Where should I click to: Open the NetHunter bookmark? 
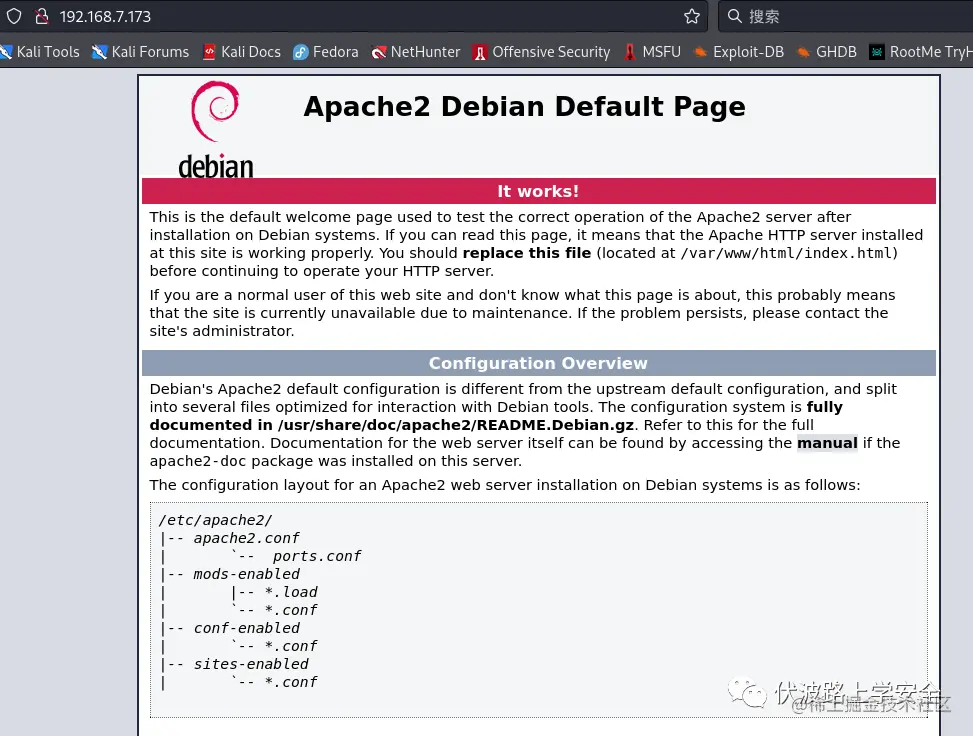pyautogui.click(x=416, y=52)
